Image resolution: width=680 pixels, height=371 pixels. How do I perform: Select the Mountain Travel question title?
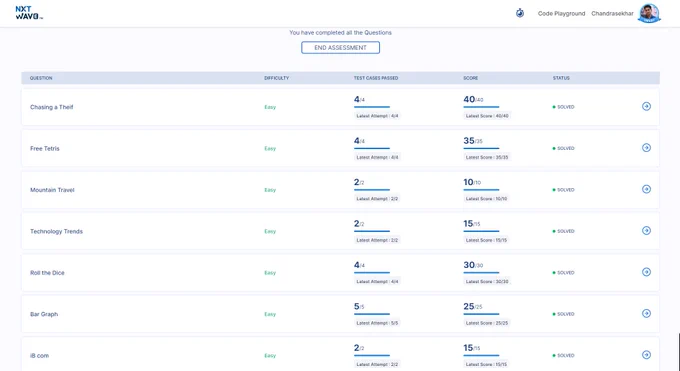pos(52,190)
